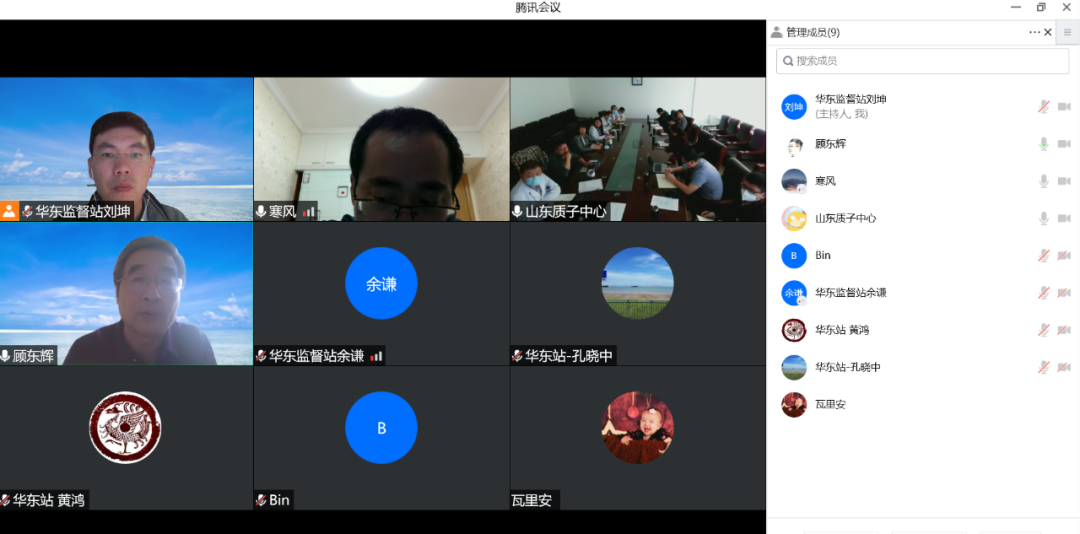1080x534 pixels.
Task: Click the disabled camera icon for 华东监督站余谦
Action: pos(1064,293)
